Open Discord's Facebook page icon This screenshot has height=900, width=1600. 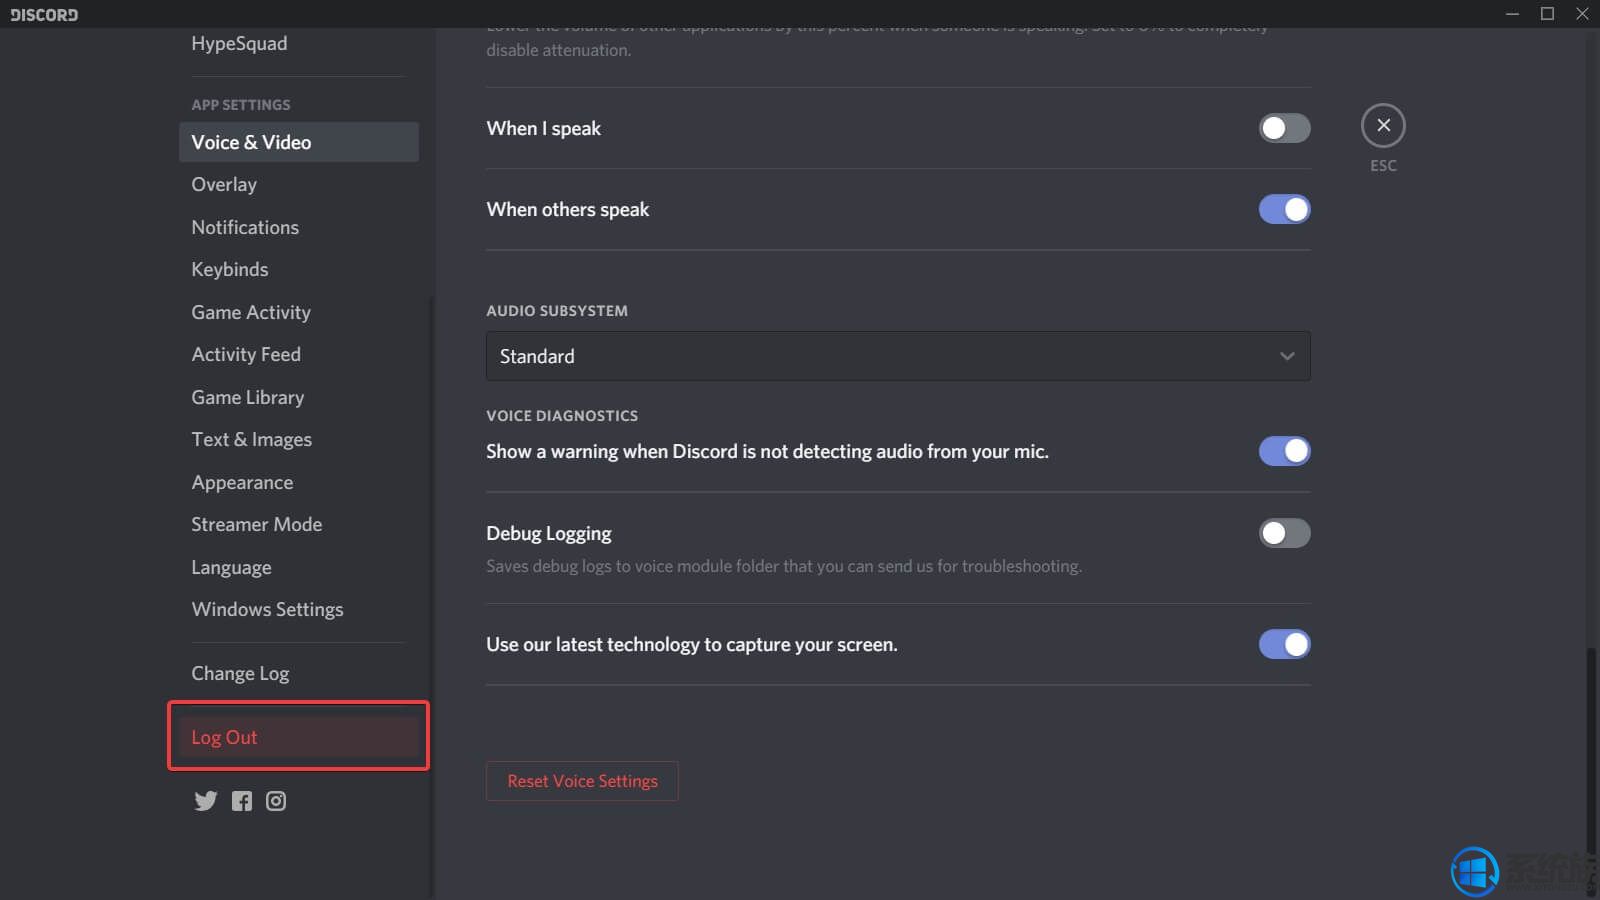pyautogui.click(x=242, y=801)
